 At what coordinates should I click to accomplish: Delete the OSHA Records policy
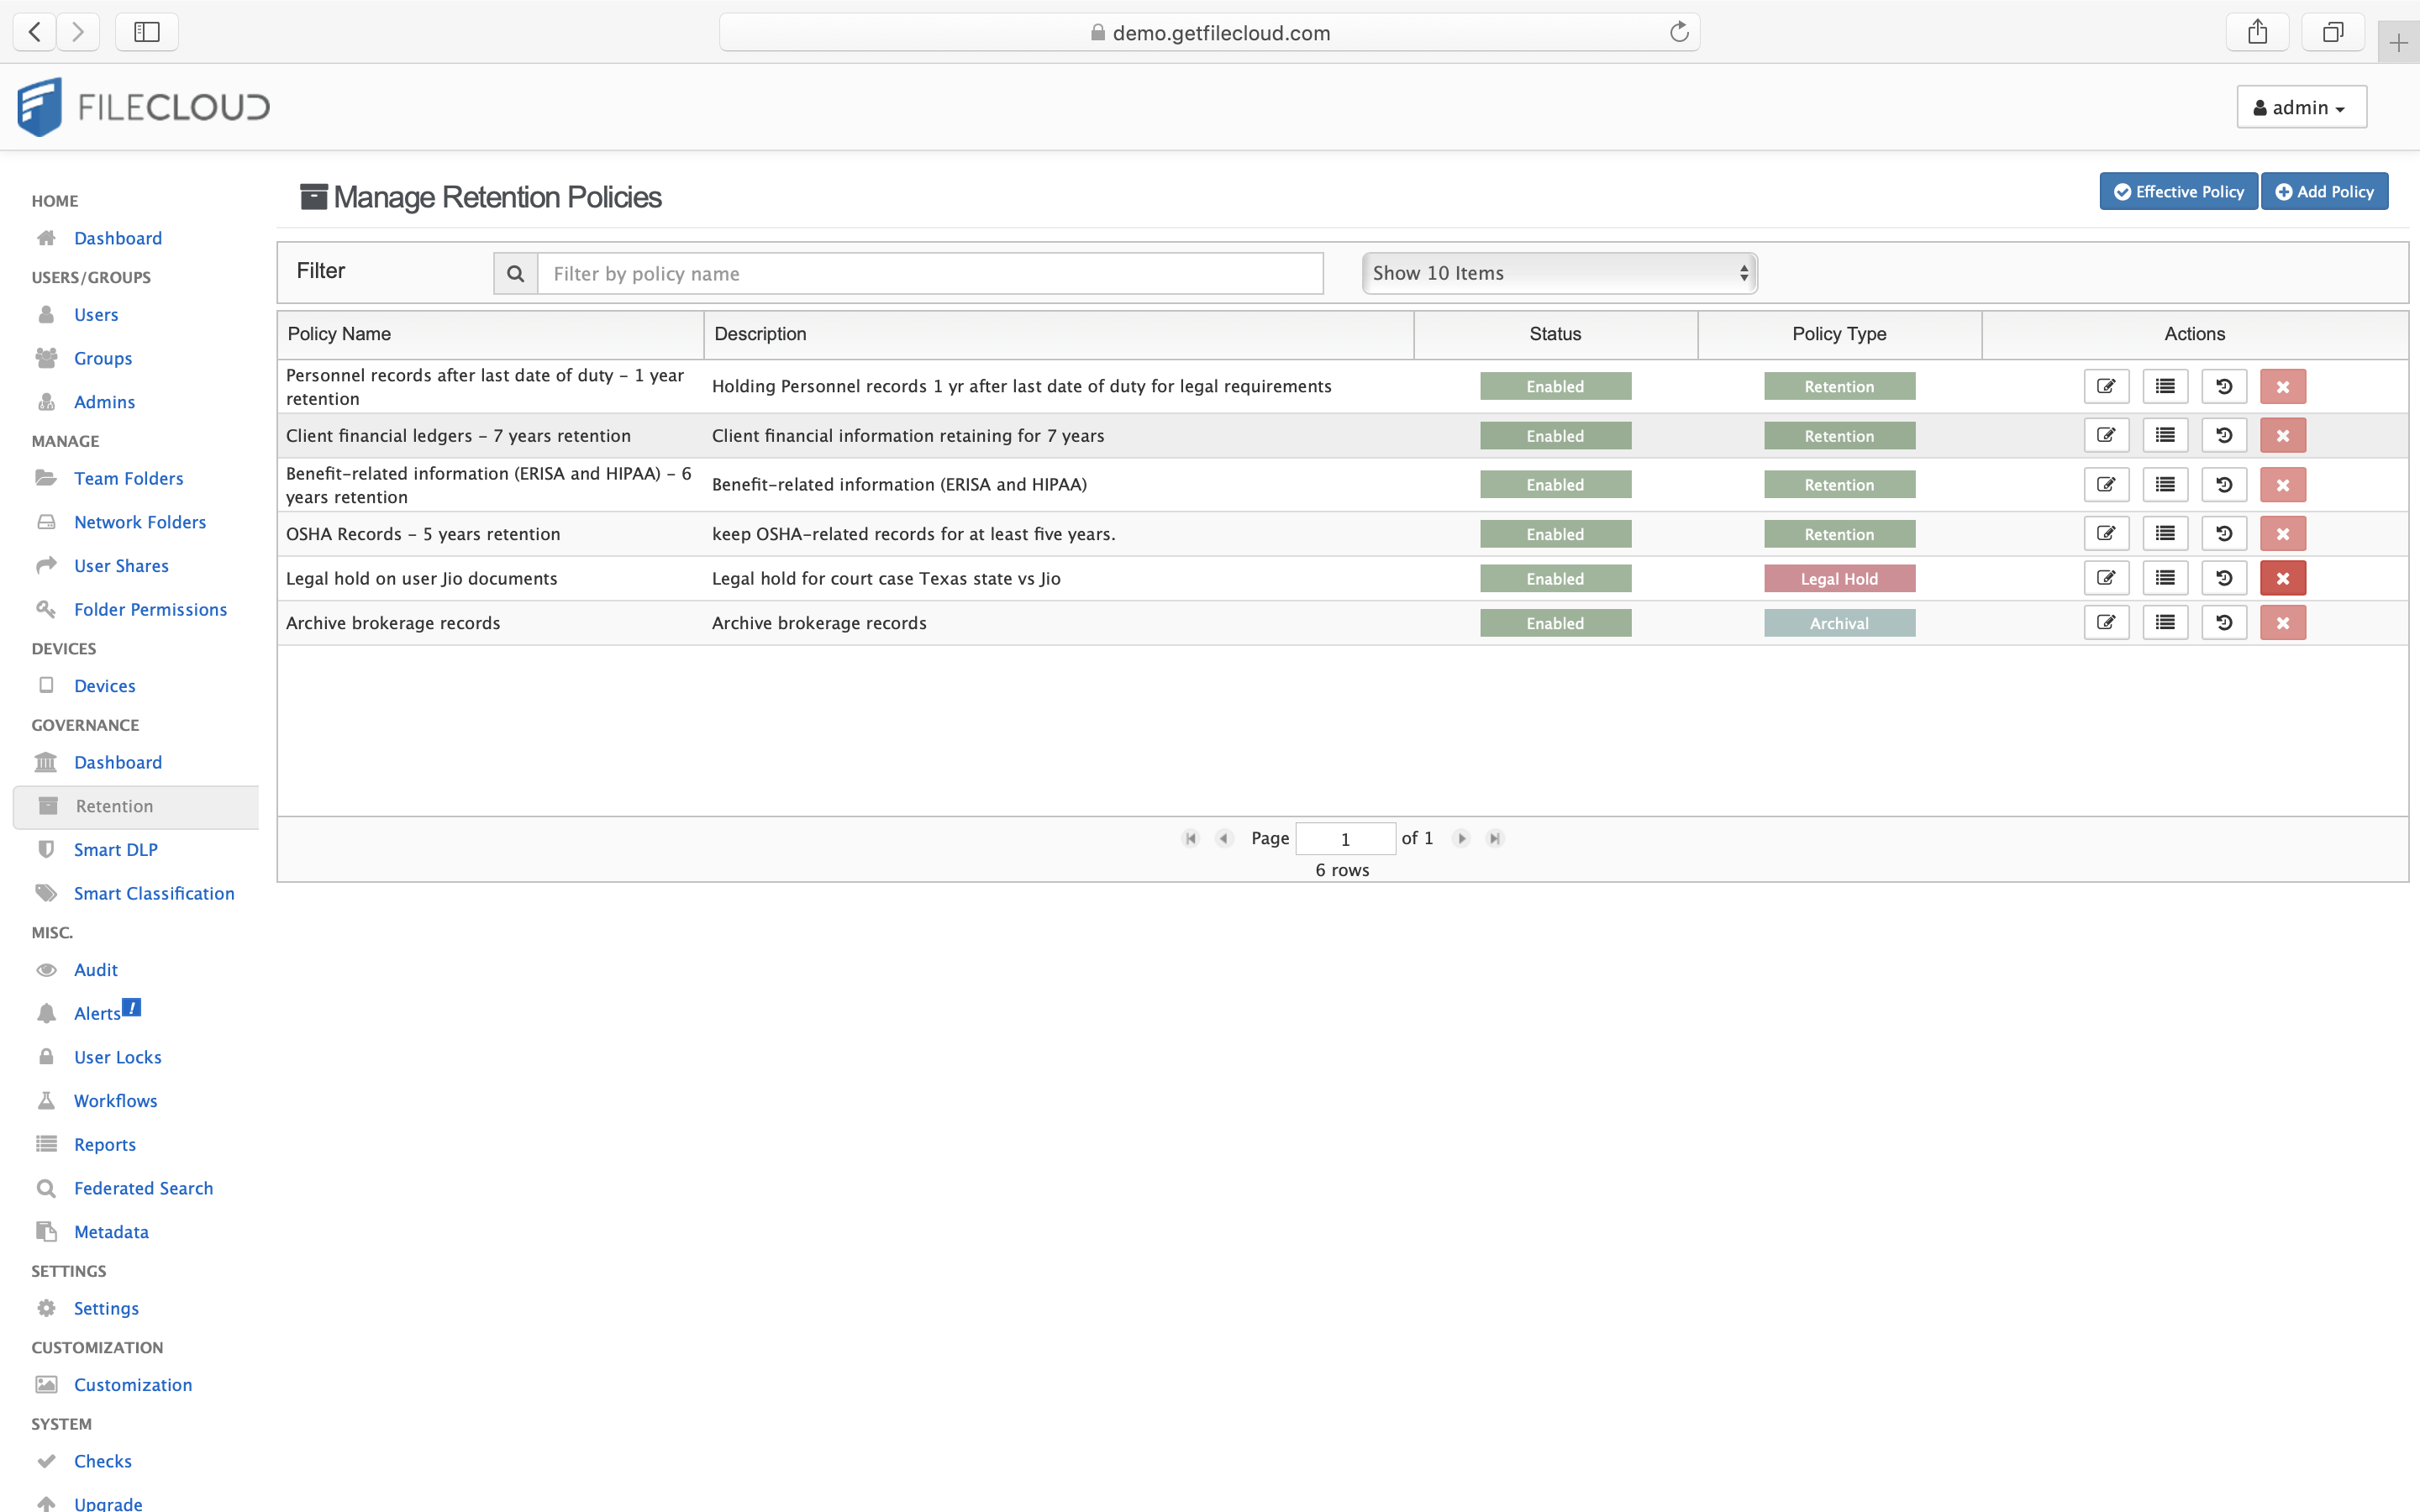click(2283, 533)
